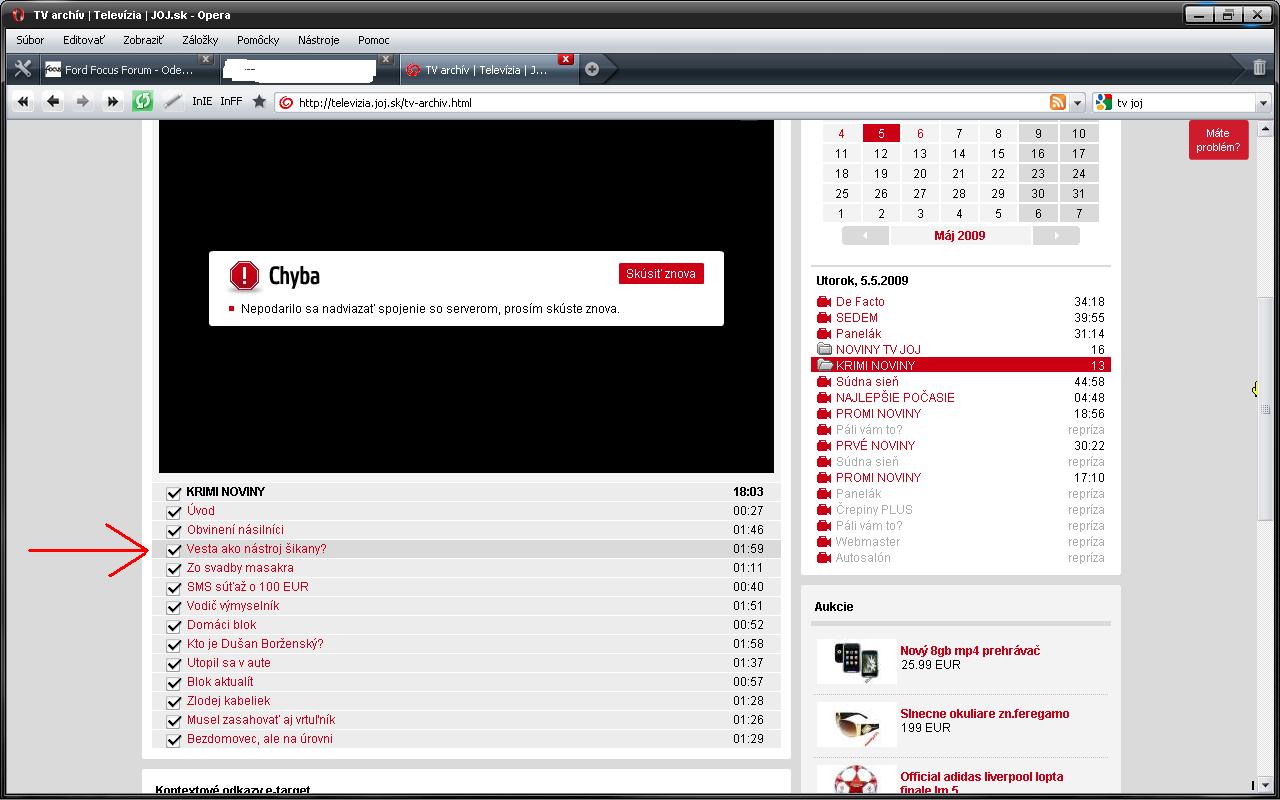Open the address bar history dropdown
This screenshot has width=1280, height=800.
1077,102
